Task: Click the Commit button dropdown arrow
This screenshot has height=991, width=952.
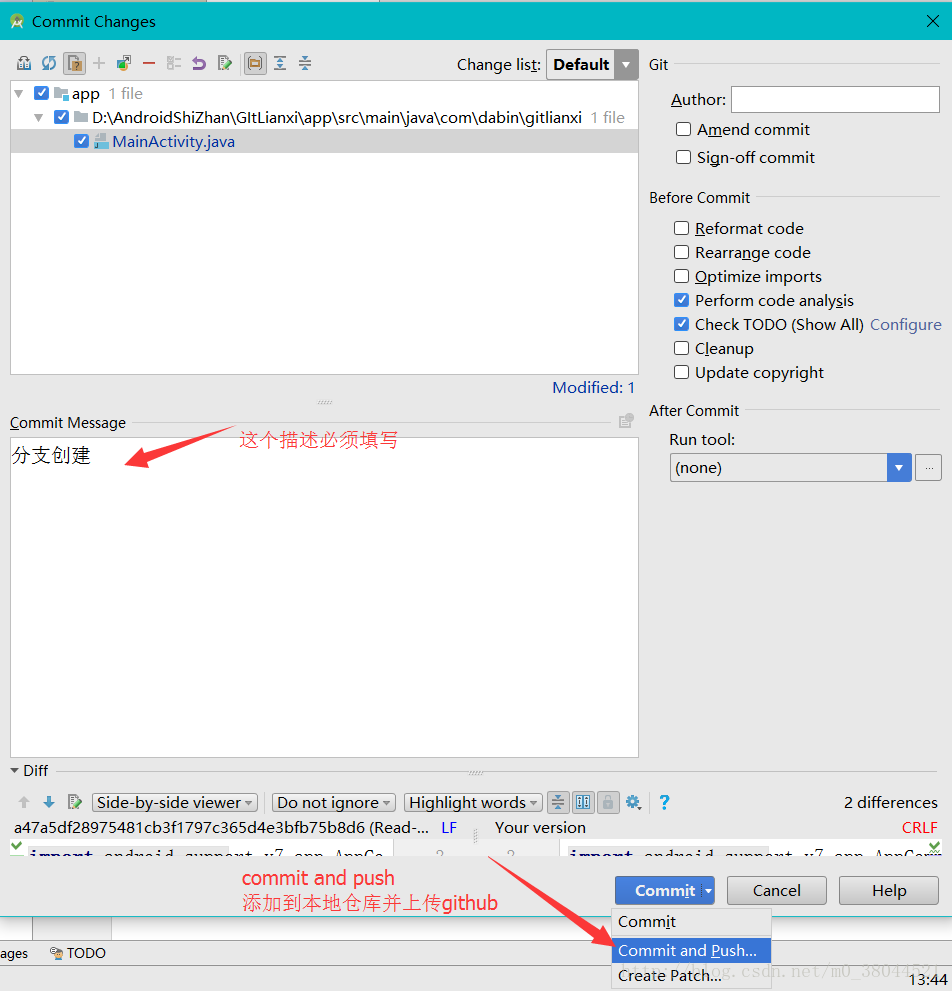Action: [709, 891]
